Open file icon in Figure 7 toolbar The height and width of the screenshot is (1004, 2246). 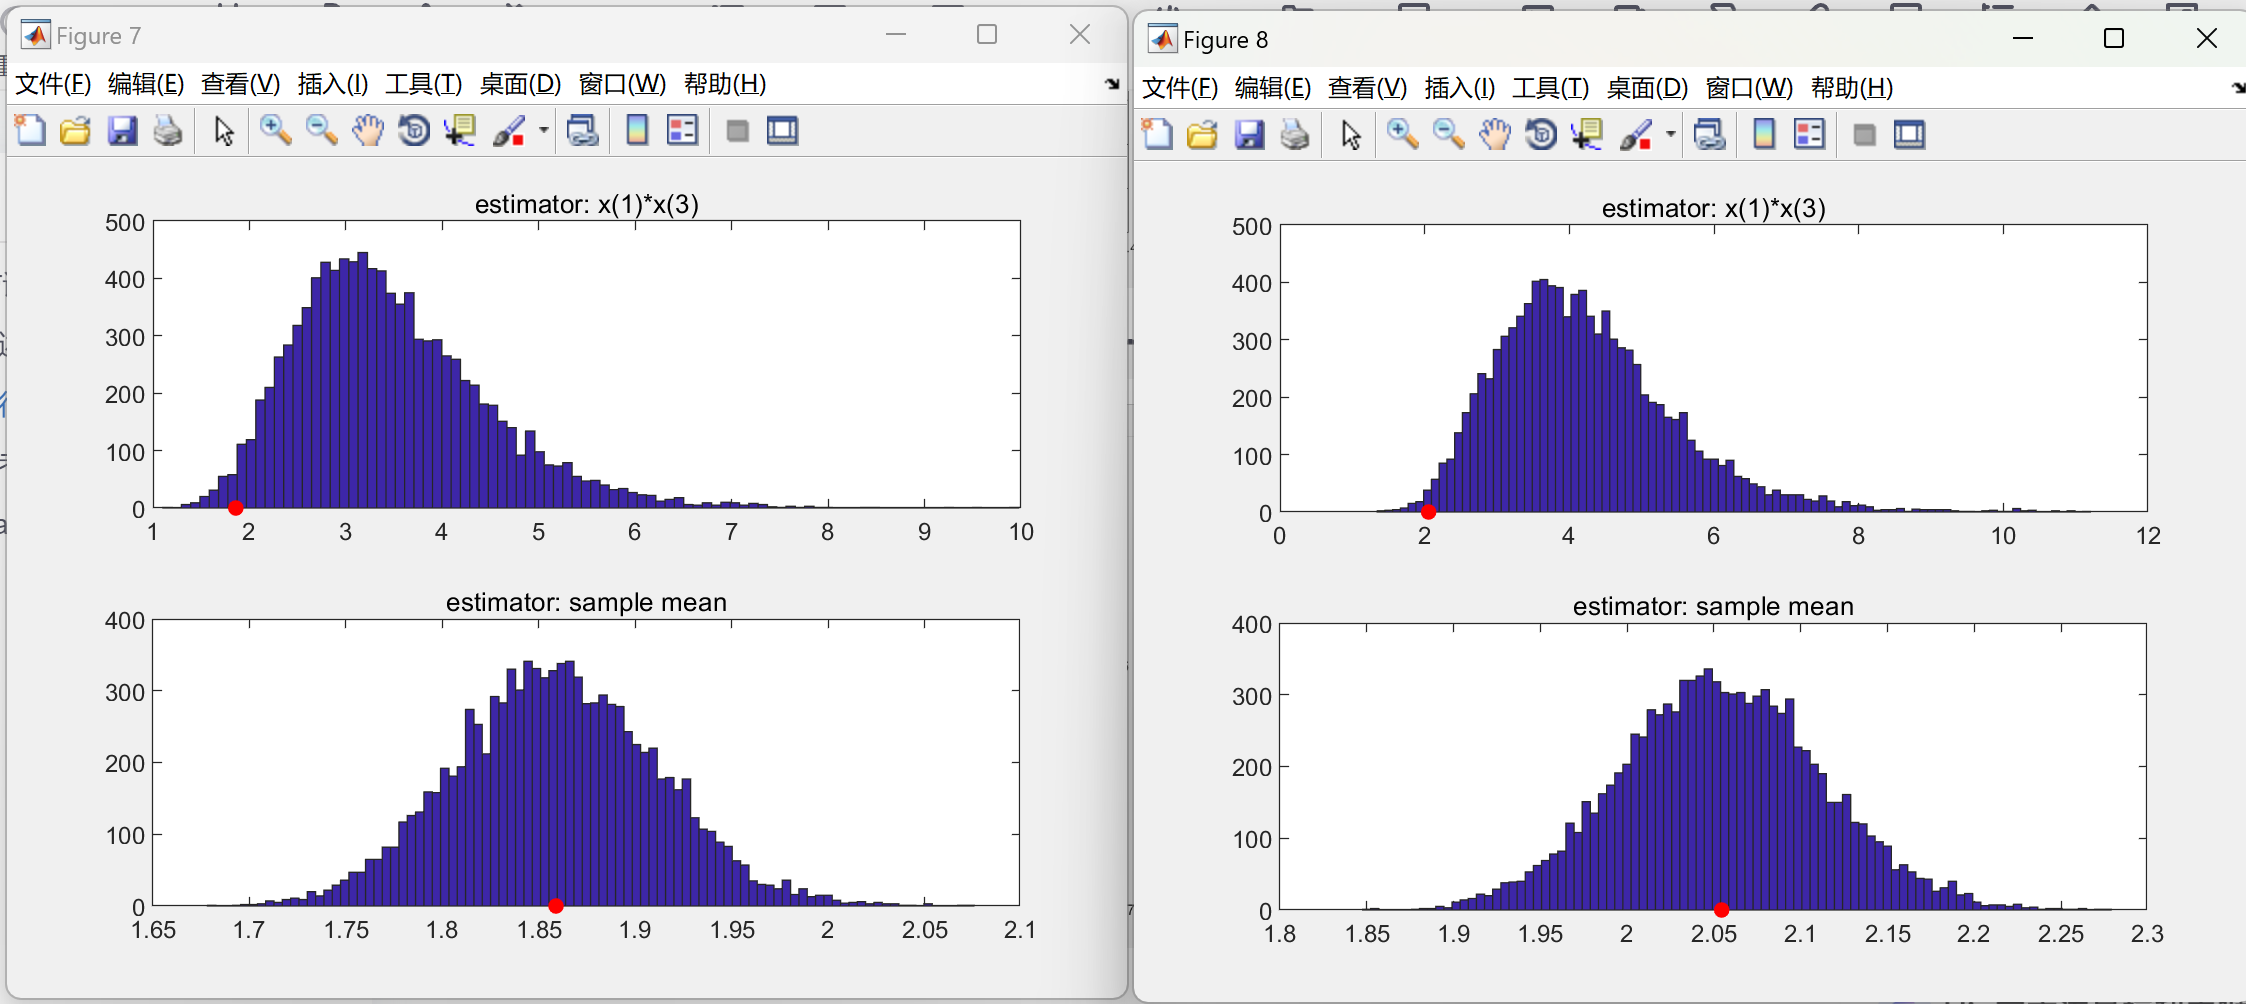[x=75, y=130]
